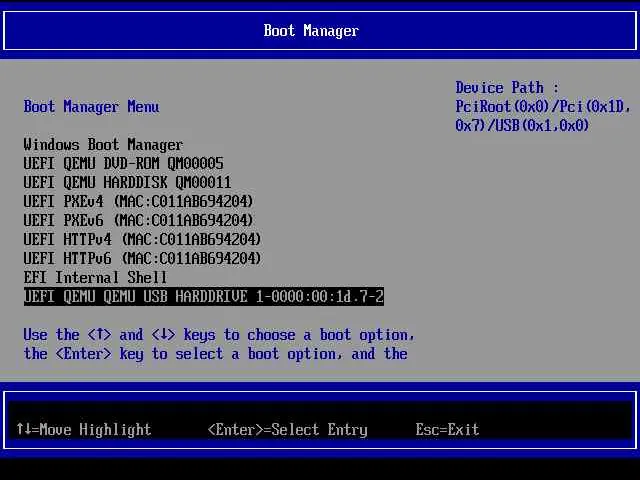Click the arrow keys usage instruction line
Image resolution: width=640 pixels, height=480 pixels.
(219, 335)
